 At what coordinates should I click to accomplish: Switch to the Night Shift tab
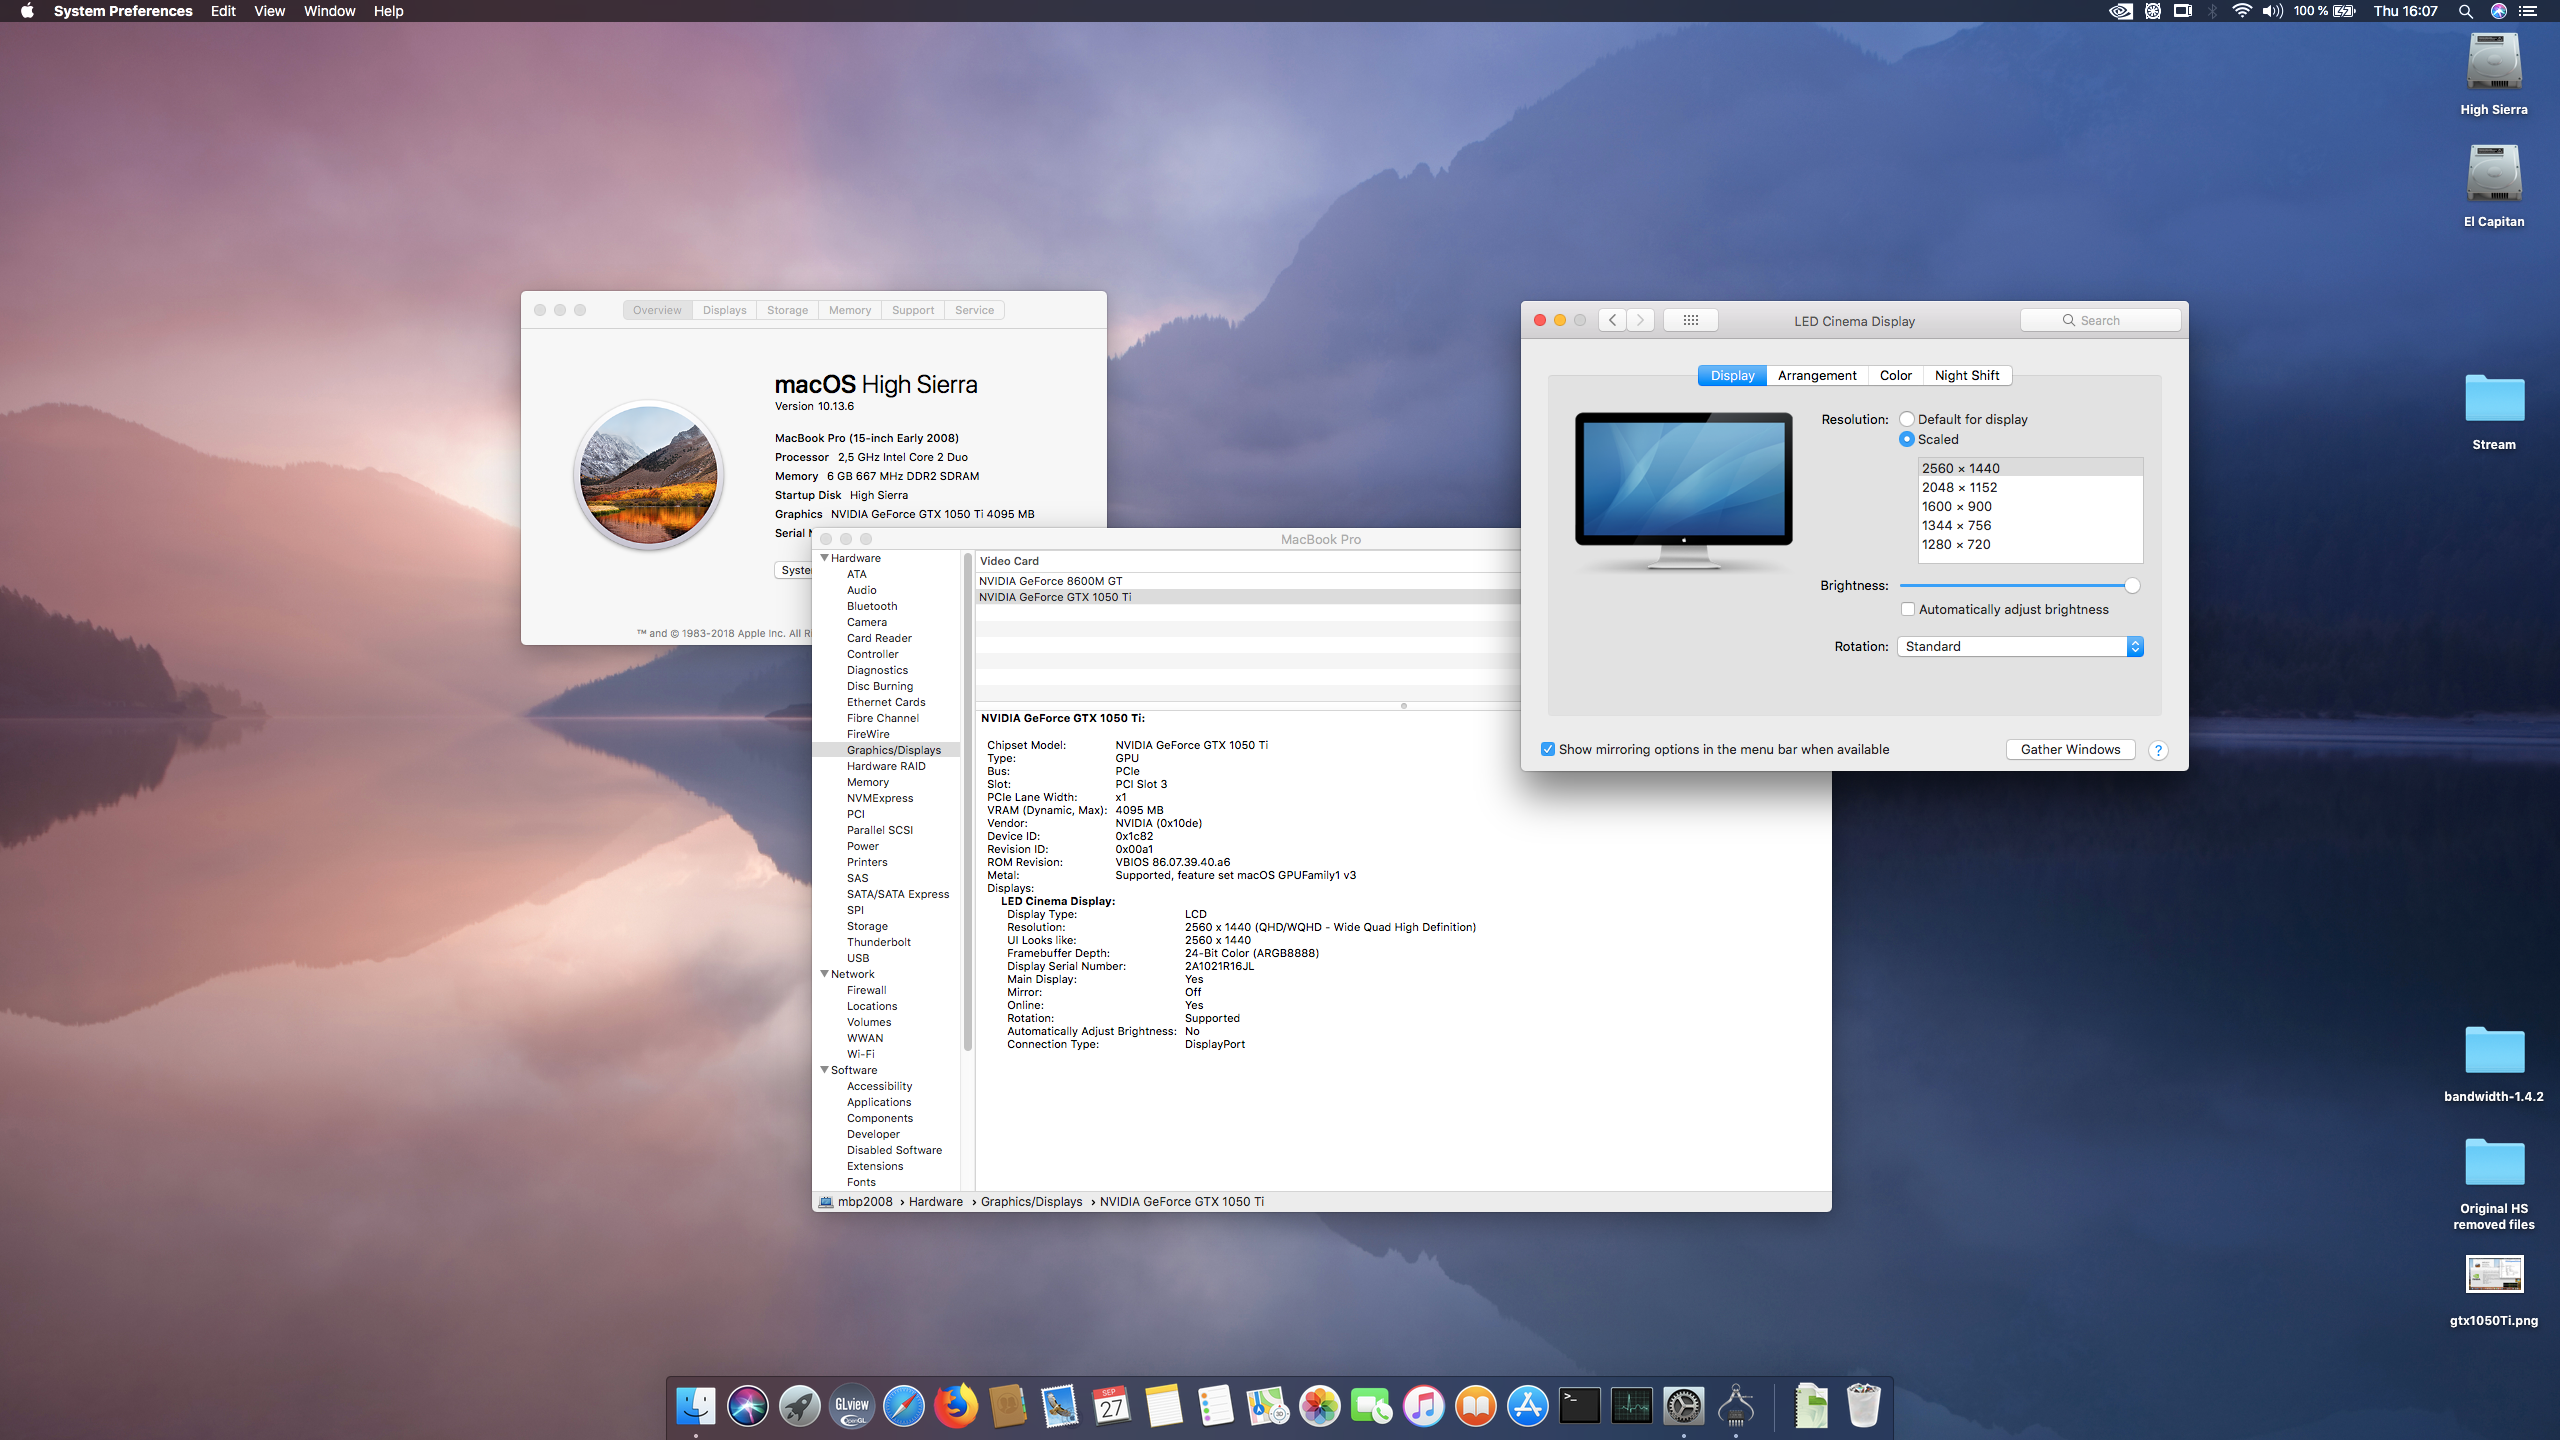pos(1967,375)
